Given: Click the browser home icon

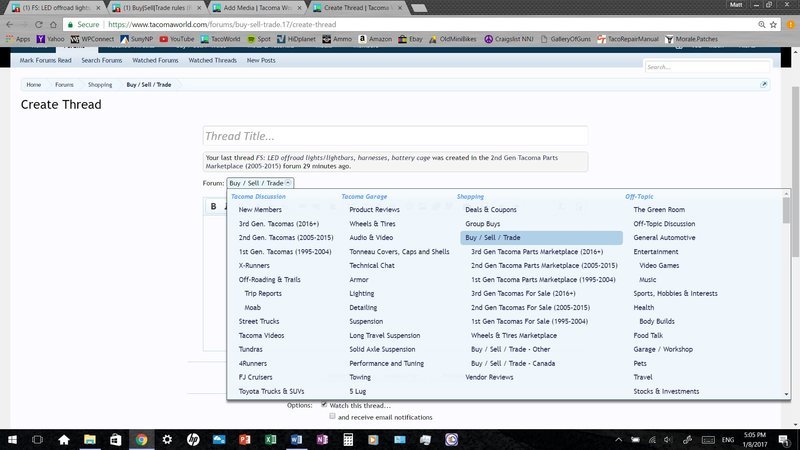Looking at the screenshot, I should coord(53,24).
